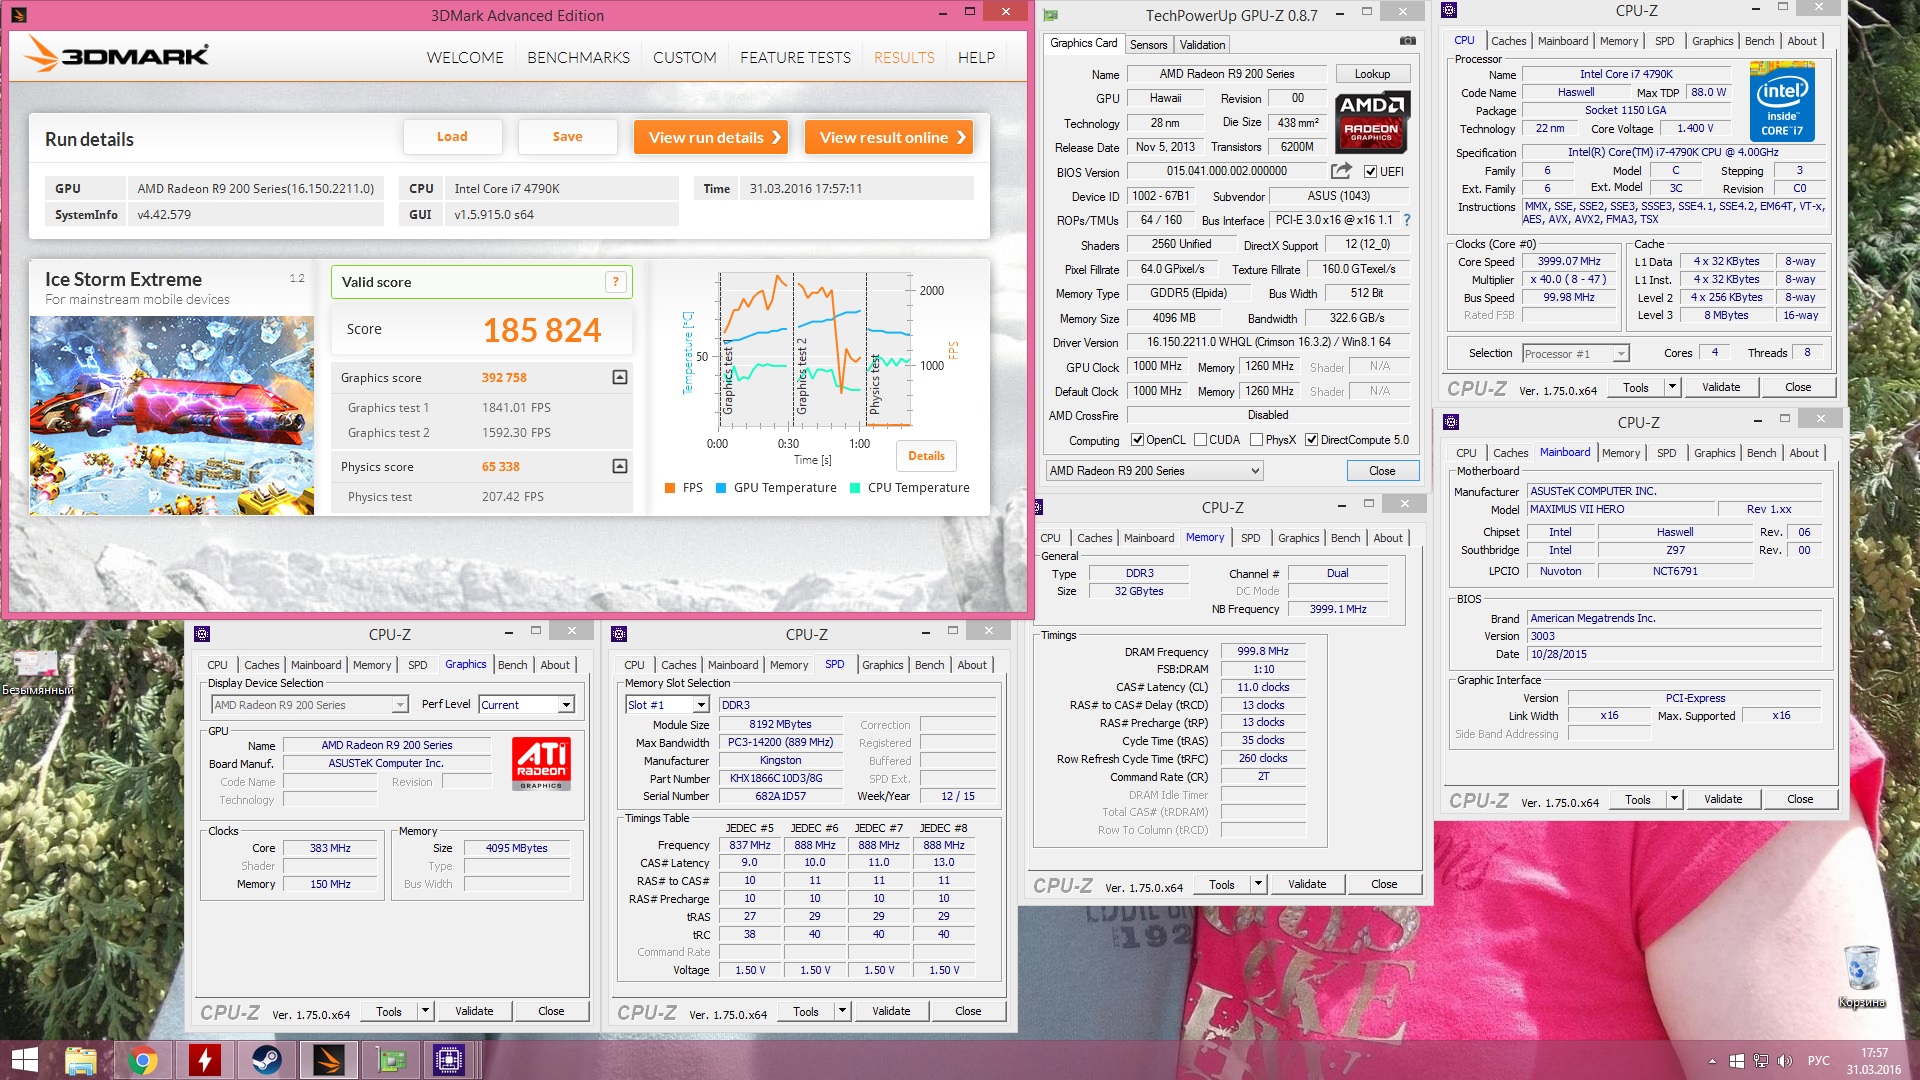
Task: Open the Caches tab in CPU-Z CPU window
Action: pos(1508,41)
